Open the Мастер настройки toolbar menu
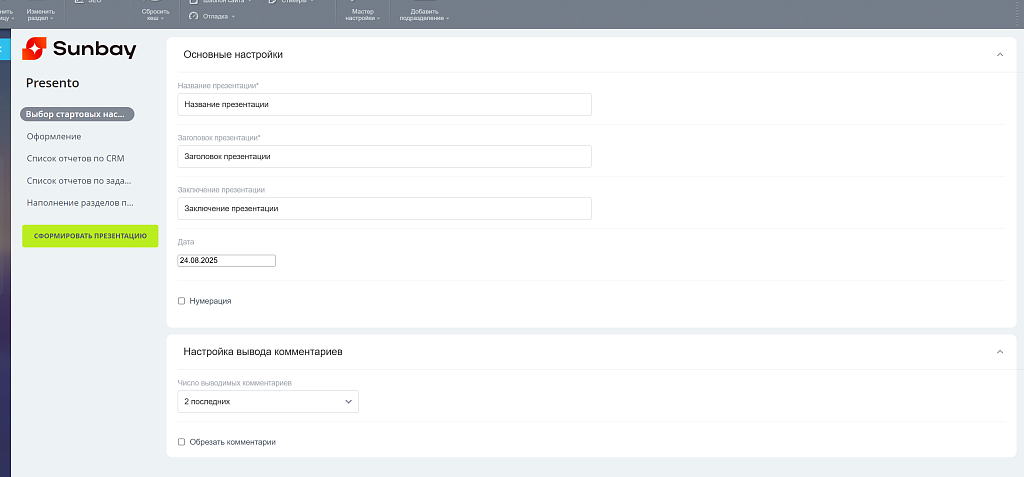 tap(363, 14)
